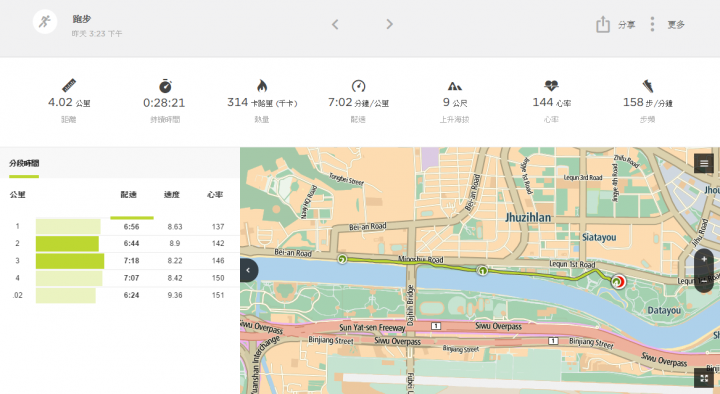Click the three-dot more options icon
Viewport: 720px width, 394px height.
click(652, 24)
